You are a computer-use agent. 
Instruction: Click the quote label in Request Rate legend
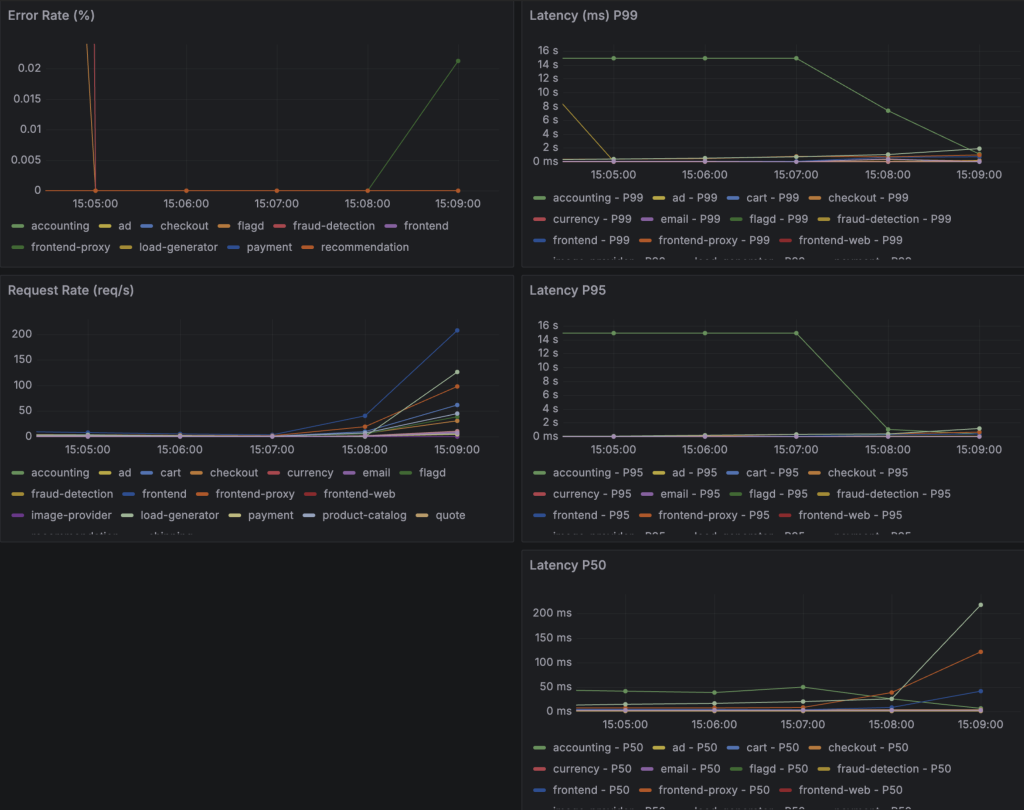(451, 515)
